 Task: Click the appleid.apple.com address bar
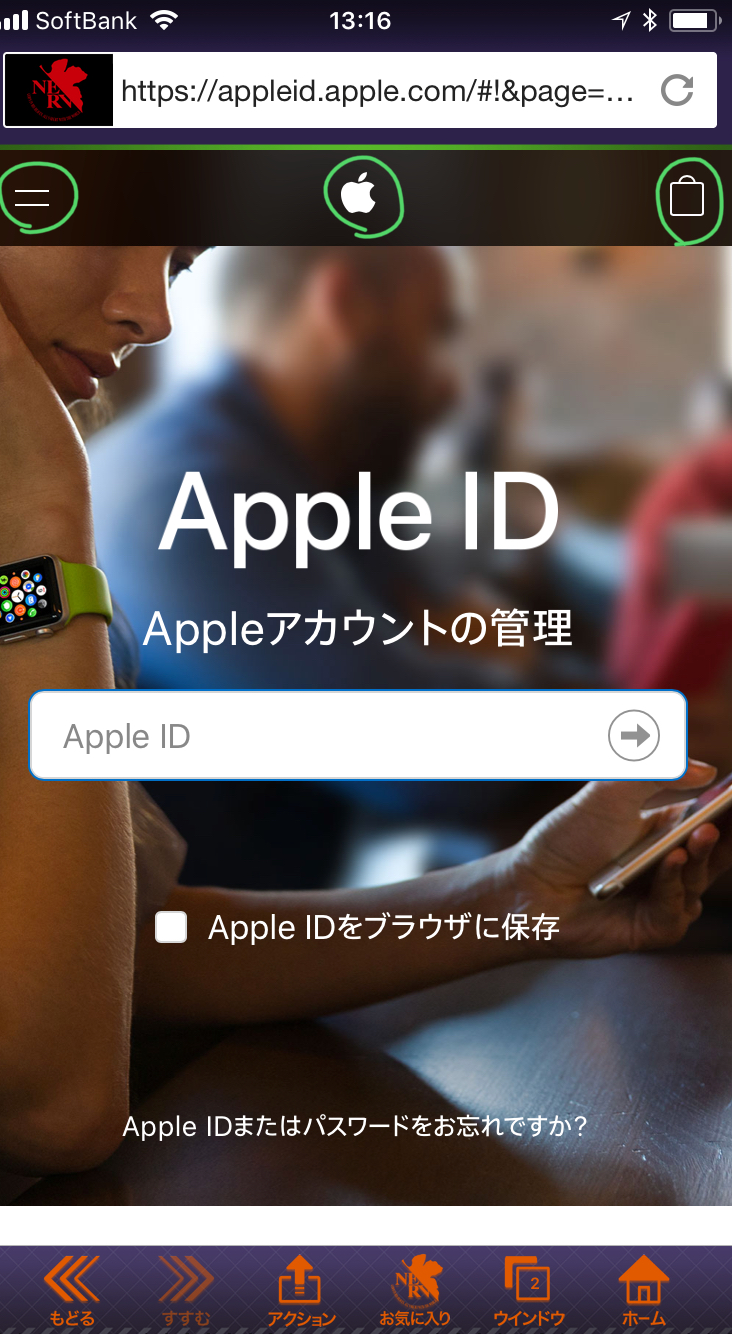378,91
